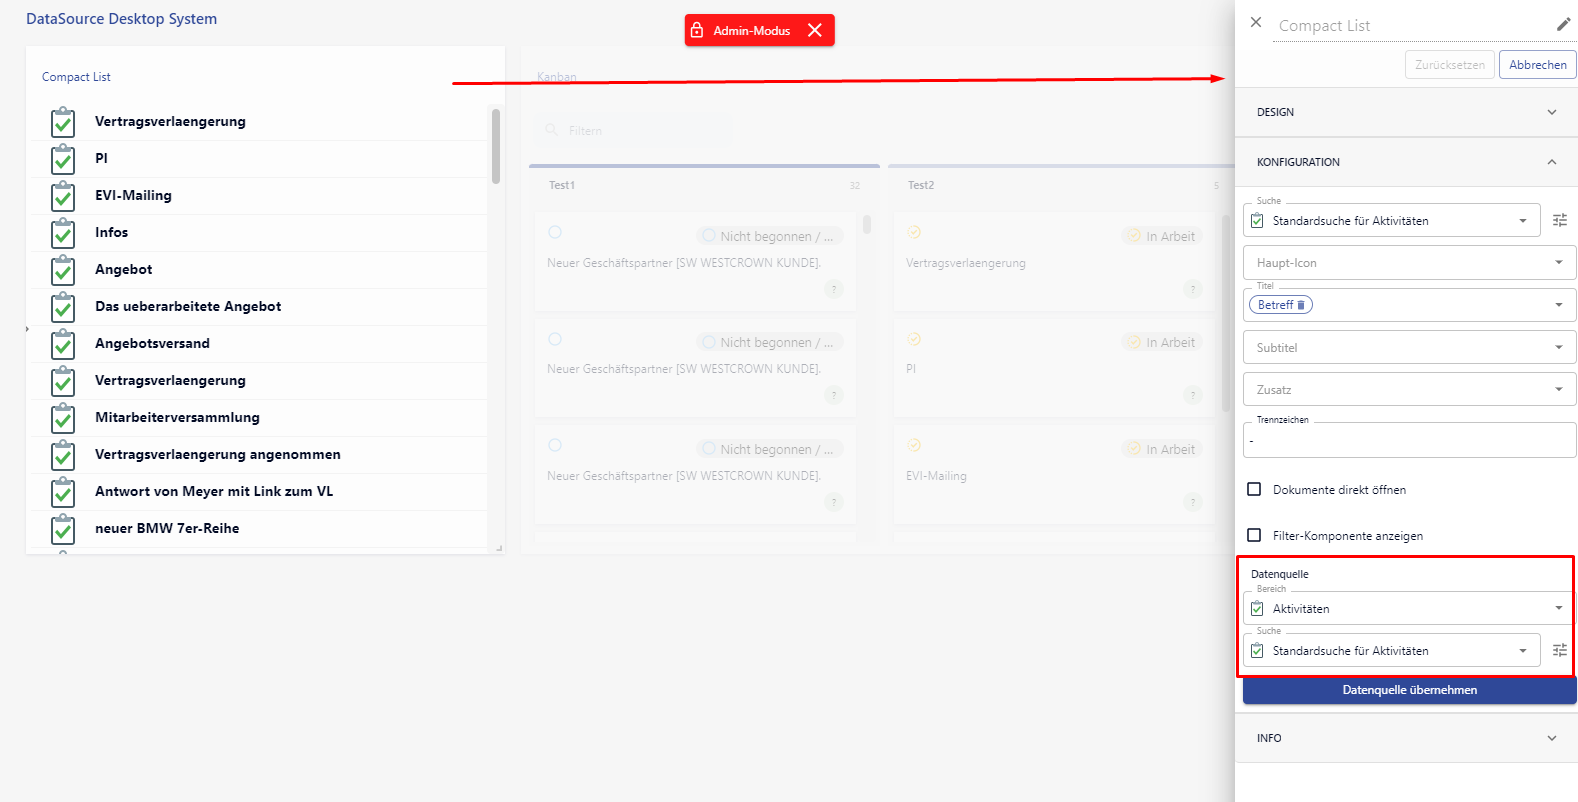
Task: Dismiss Admin-Modus with its X icon
Action: pos(815,31)
